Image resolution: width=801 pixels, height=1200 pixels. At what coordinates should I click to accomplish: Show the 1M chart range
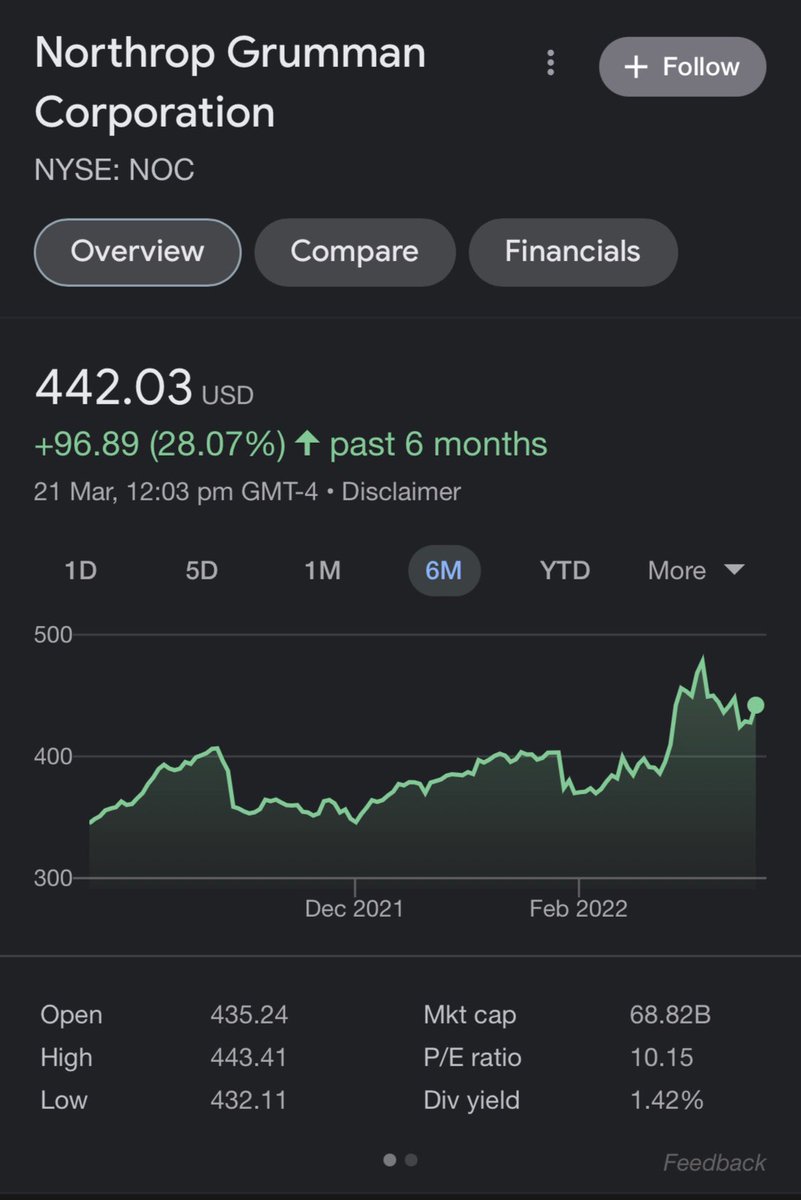[322, 571]
